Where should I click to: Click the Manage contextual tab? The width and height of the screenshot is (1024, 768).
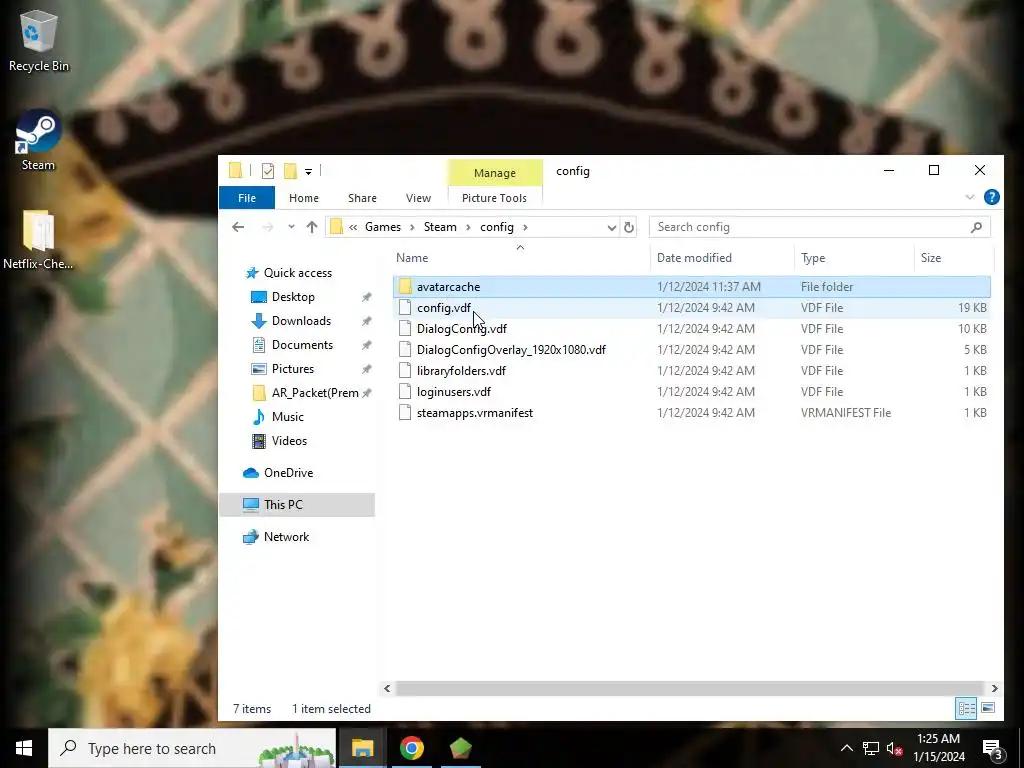(x=494, y=172)
